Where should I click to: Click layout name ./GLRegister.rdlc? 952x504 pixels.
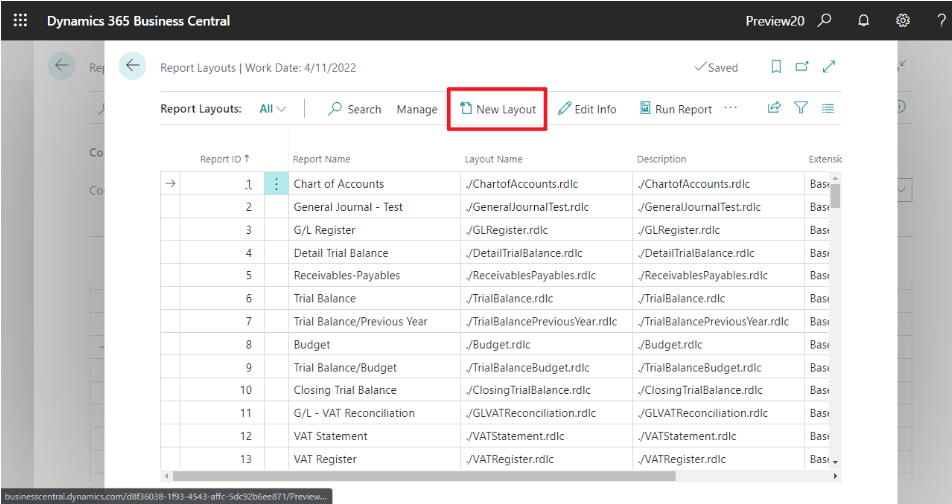coord(506,230)
